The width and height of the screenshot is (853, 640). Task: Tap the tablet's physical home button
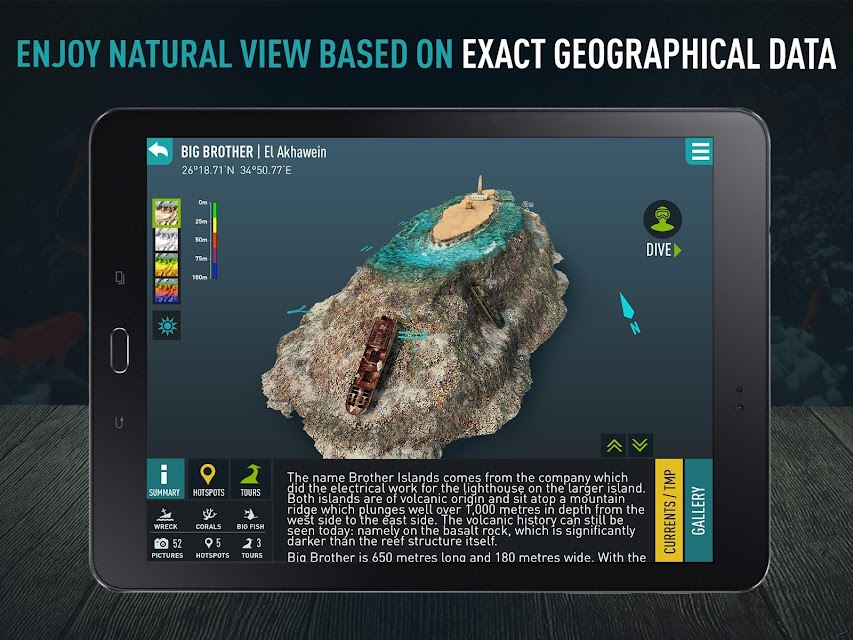click(120, 350)
